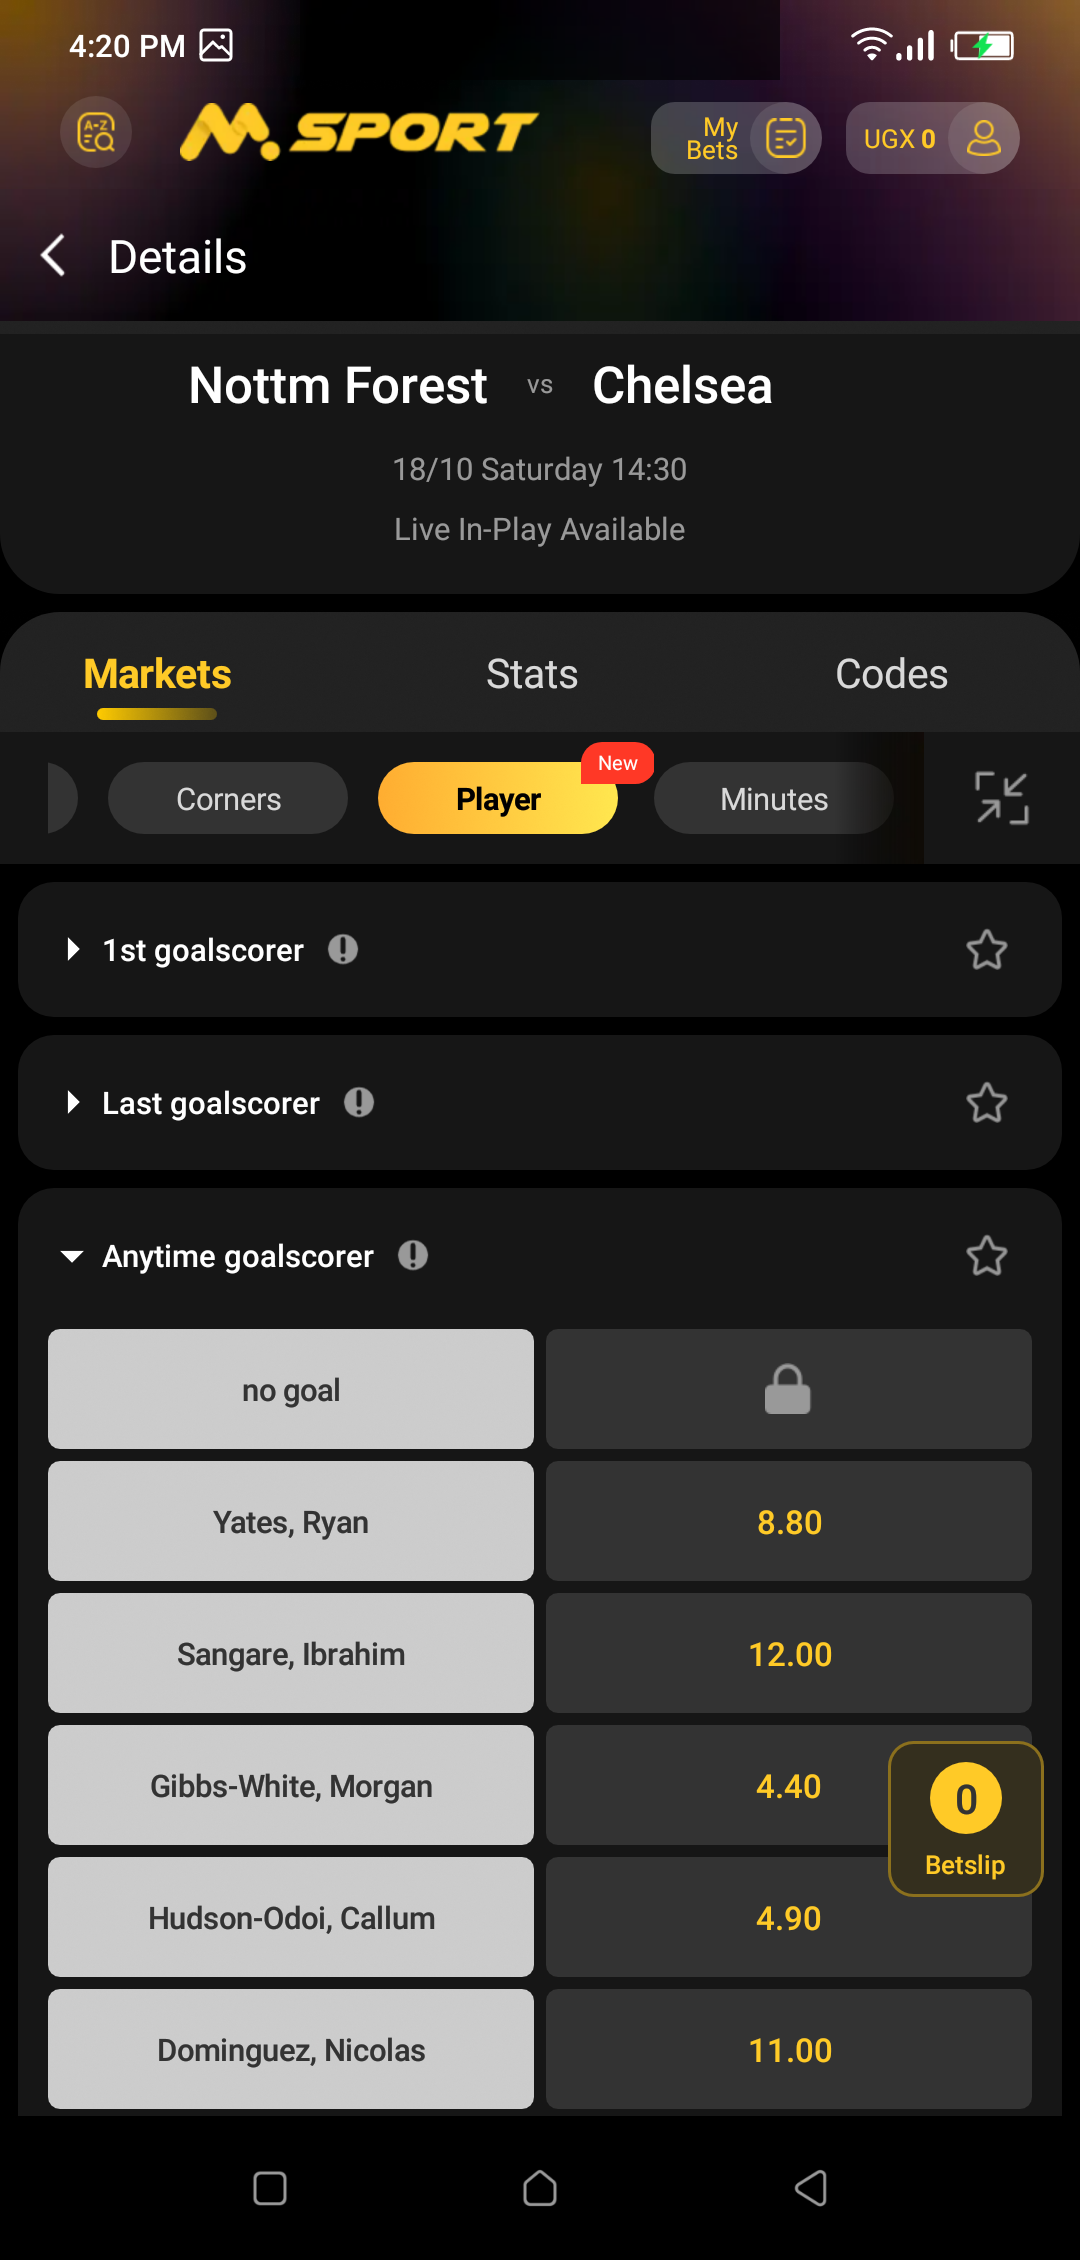Expand the Last goalscorer section
The image size is (1080, 2260).
pyautogui.click(x=73, y=1102)
